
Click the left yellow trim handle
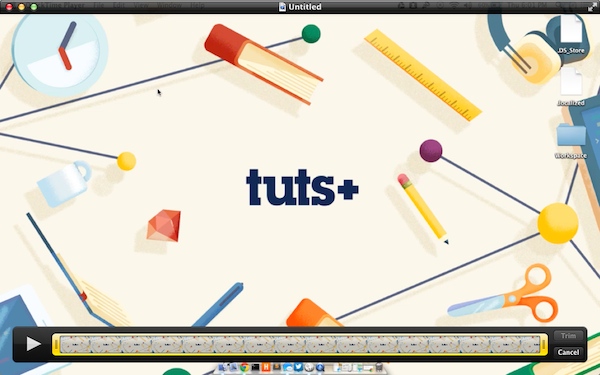(x=56, y=344)
